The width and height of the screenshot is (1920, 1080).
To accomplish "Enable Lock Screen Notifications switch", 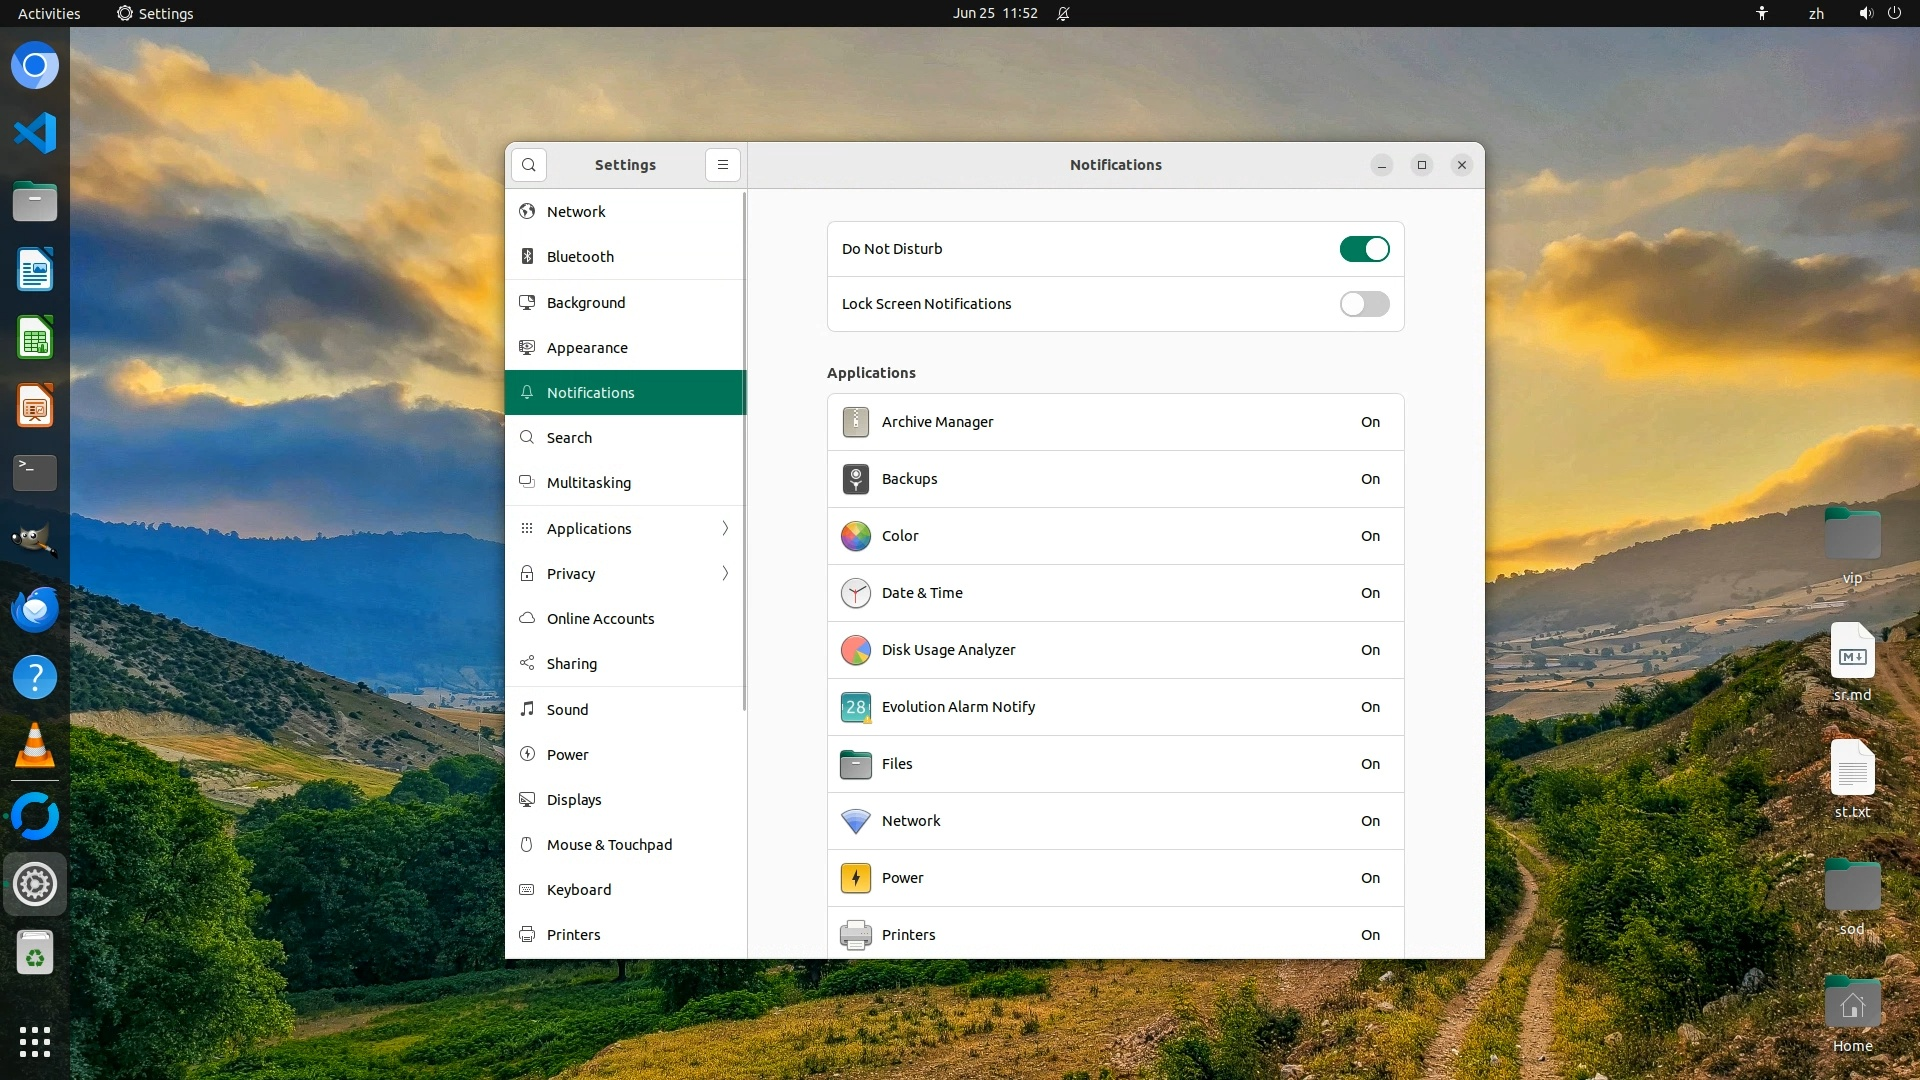I will (1364, 304).
